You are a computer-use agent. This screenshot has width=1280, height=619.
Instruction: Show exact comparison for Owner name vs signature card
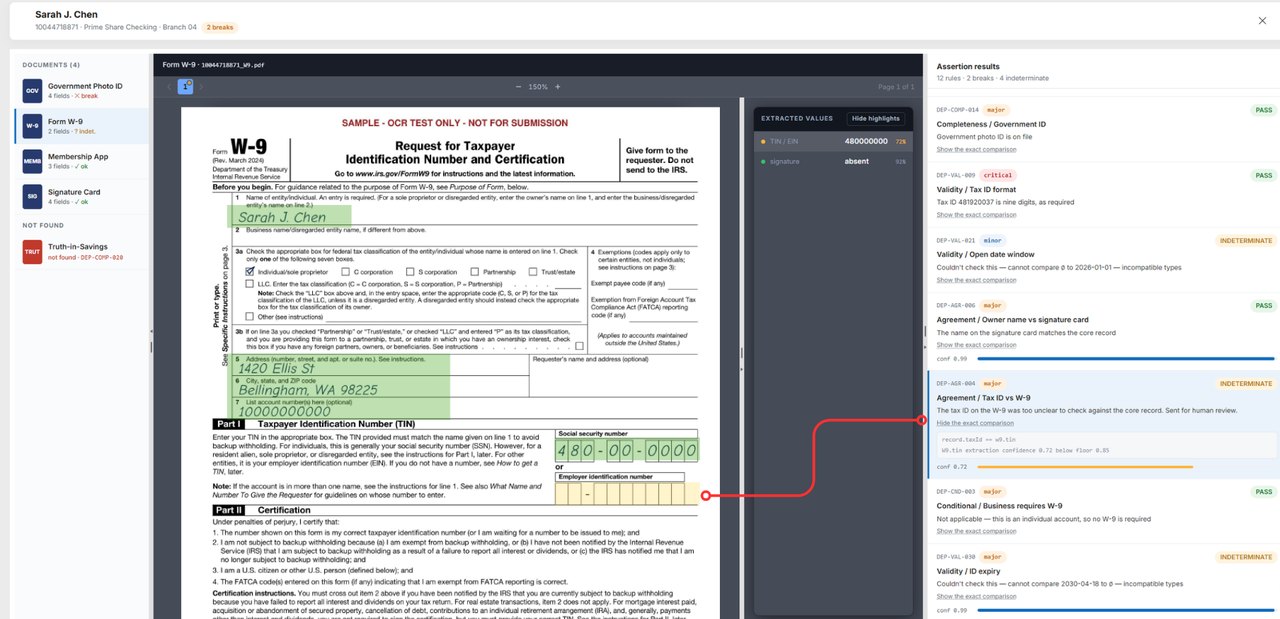click(x=976, y=344)
